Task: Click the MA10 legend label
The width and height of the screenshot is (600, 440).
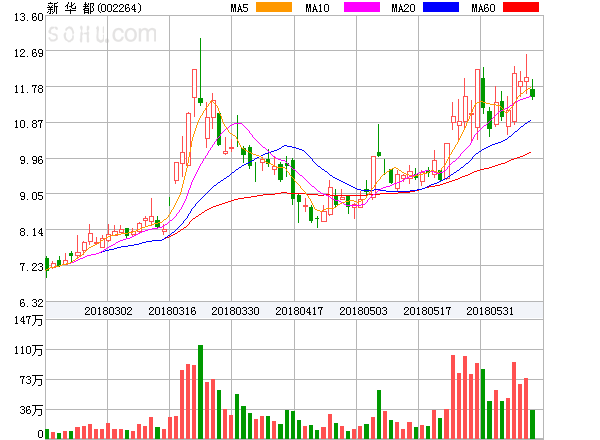Action: tap(317, 8)
